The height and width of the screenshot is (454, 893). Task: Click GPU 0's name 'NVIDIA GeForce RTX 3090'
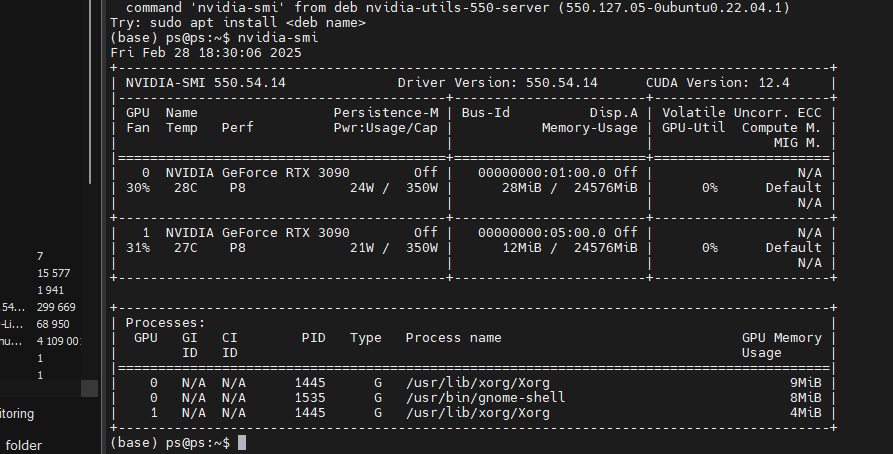coord(257,173)
